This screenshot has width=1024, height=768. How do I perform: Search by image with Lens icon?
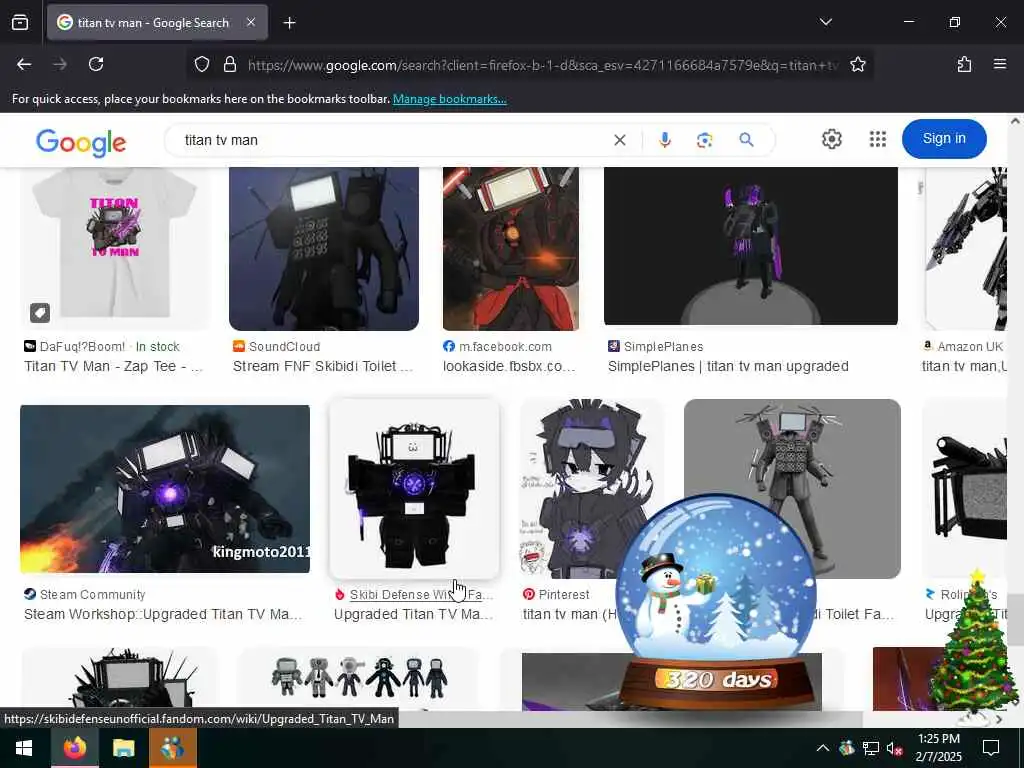point(705,140)
